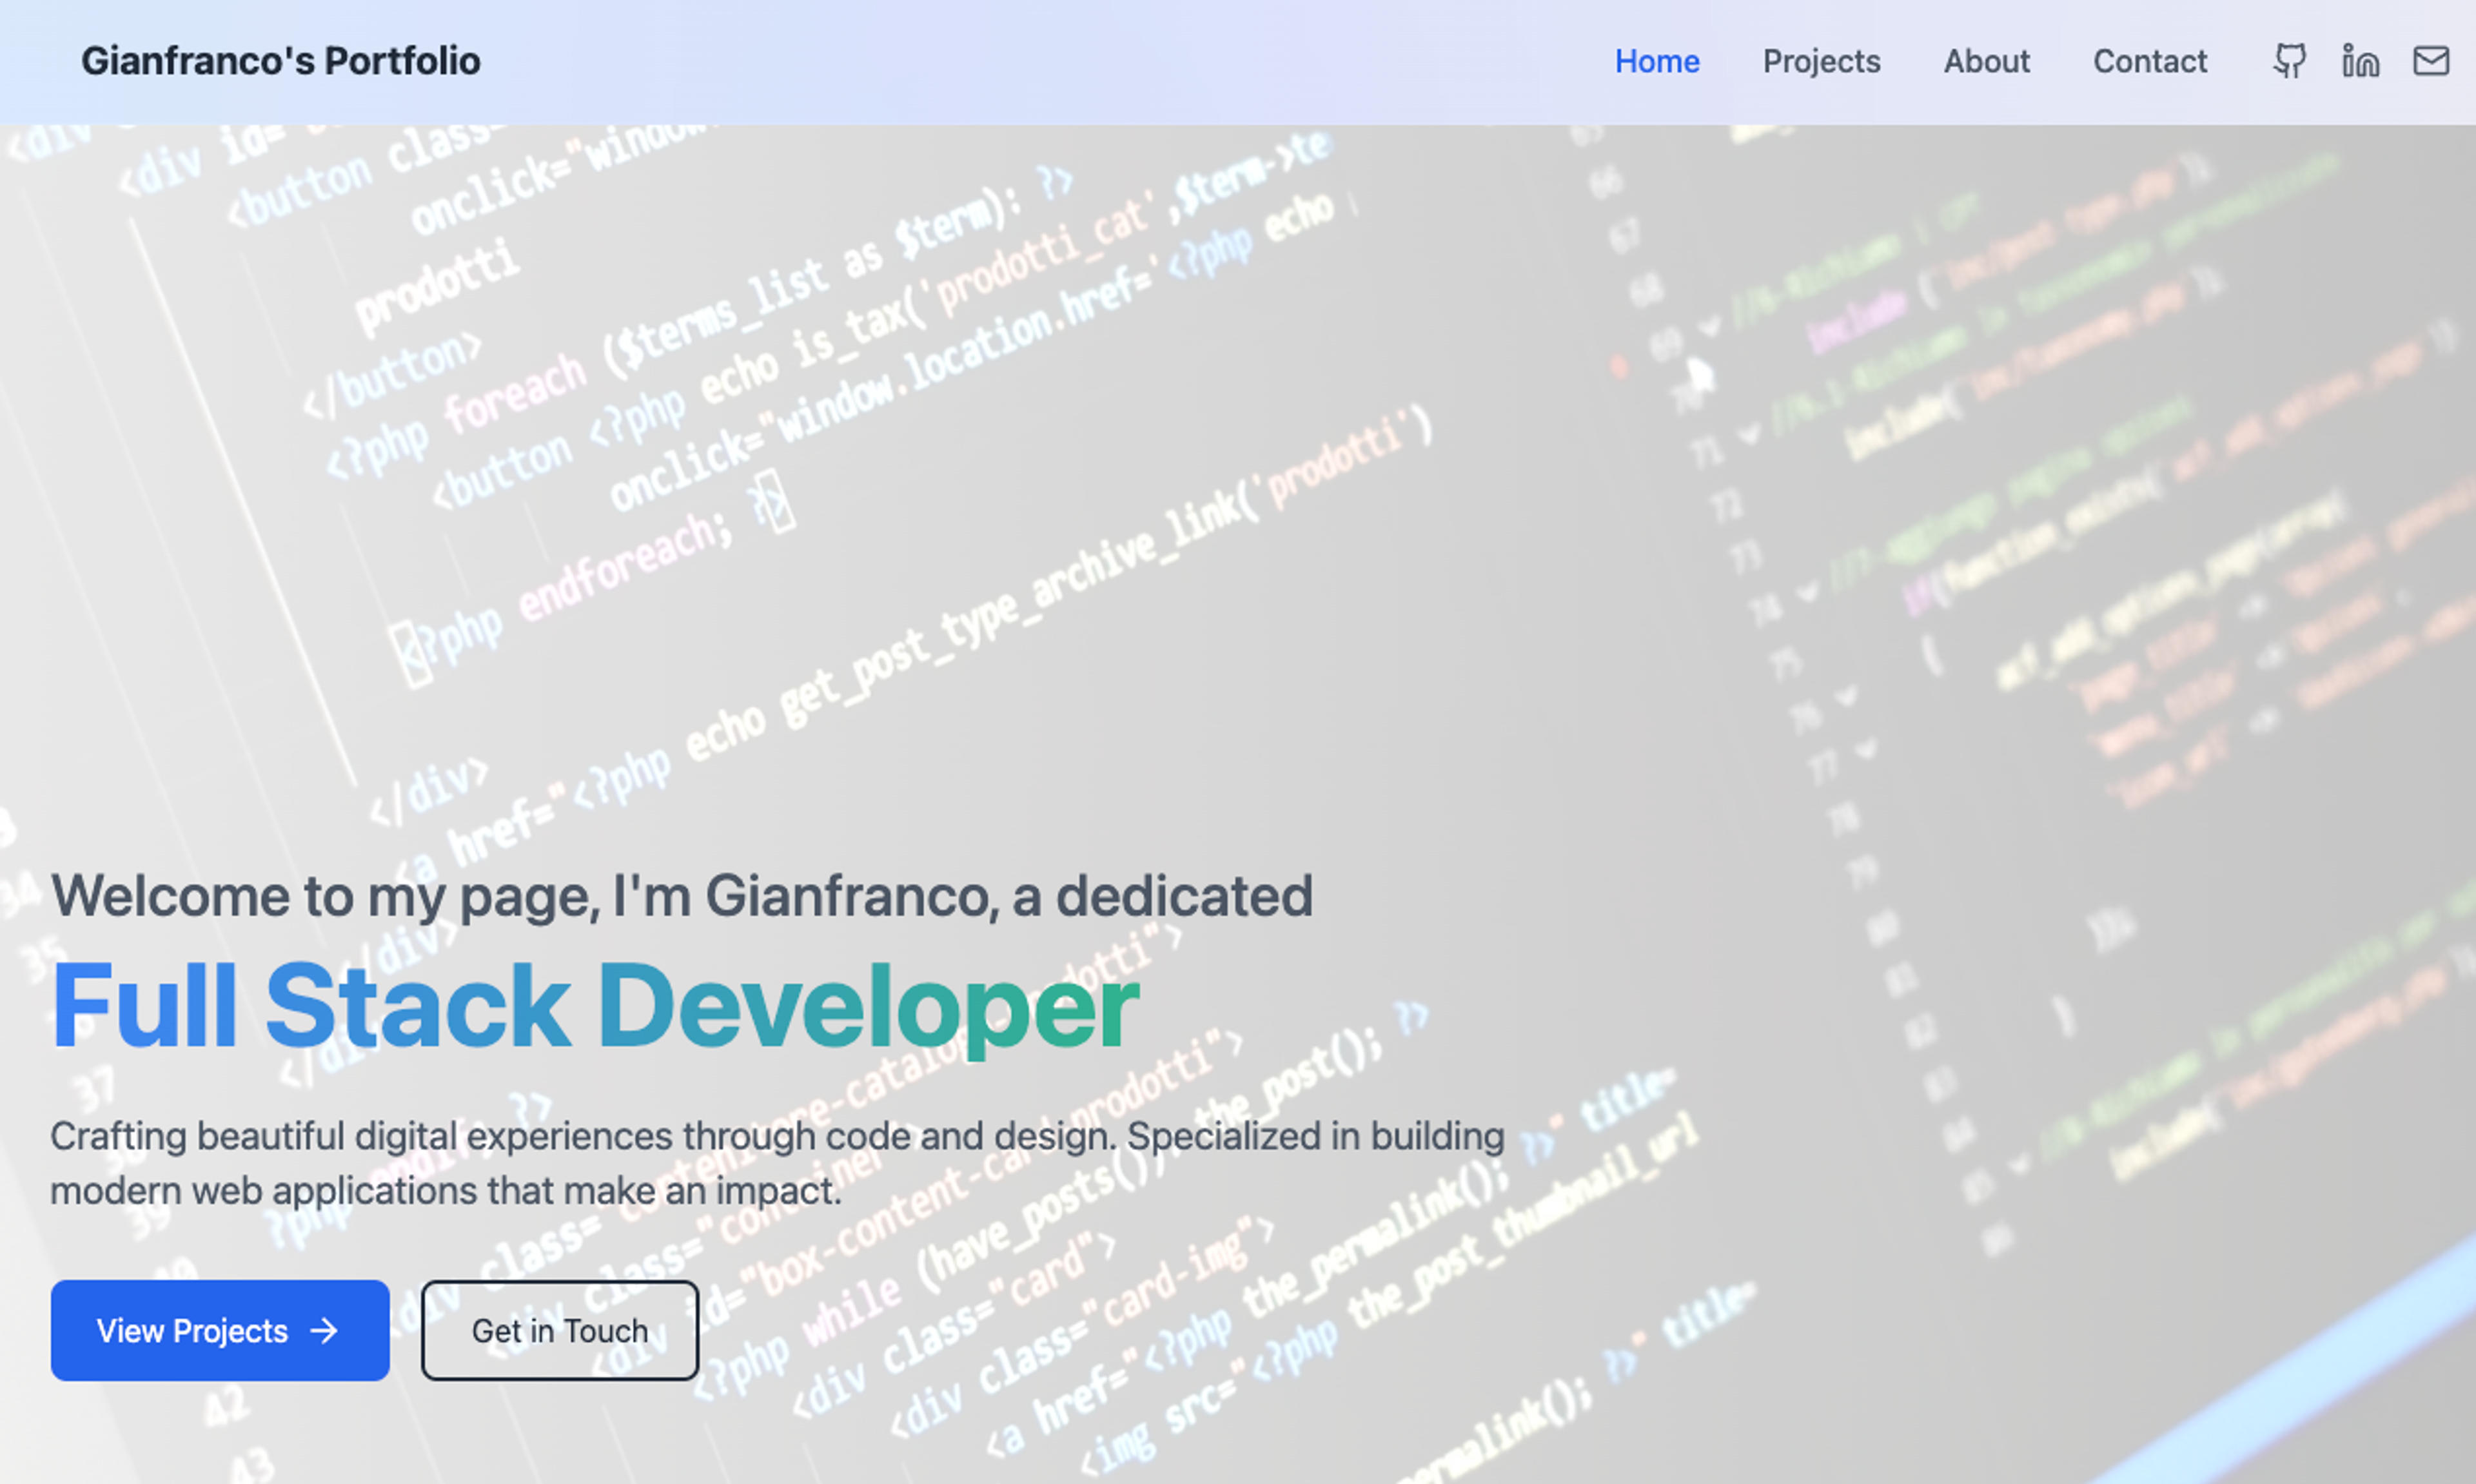
Task: Click the words Full Stack in heading
Action: tap(311, 1005)
